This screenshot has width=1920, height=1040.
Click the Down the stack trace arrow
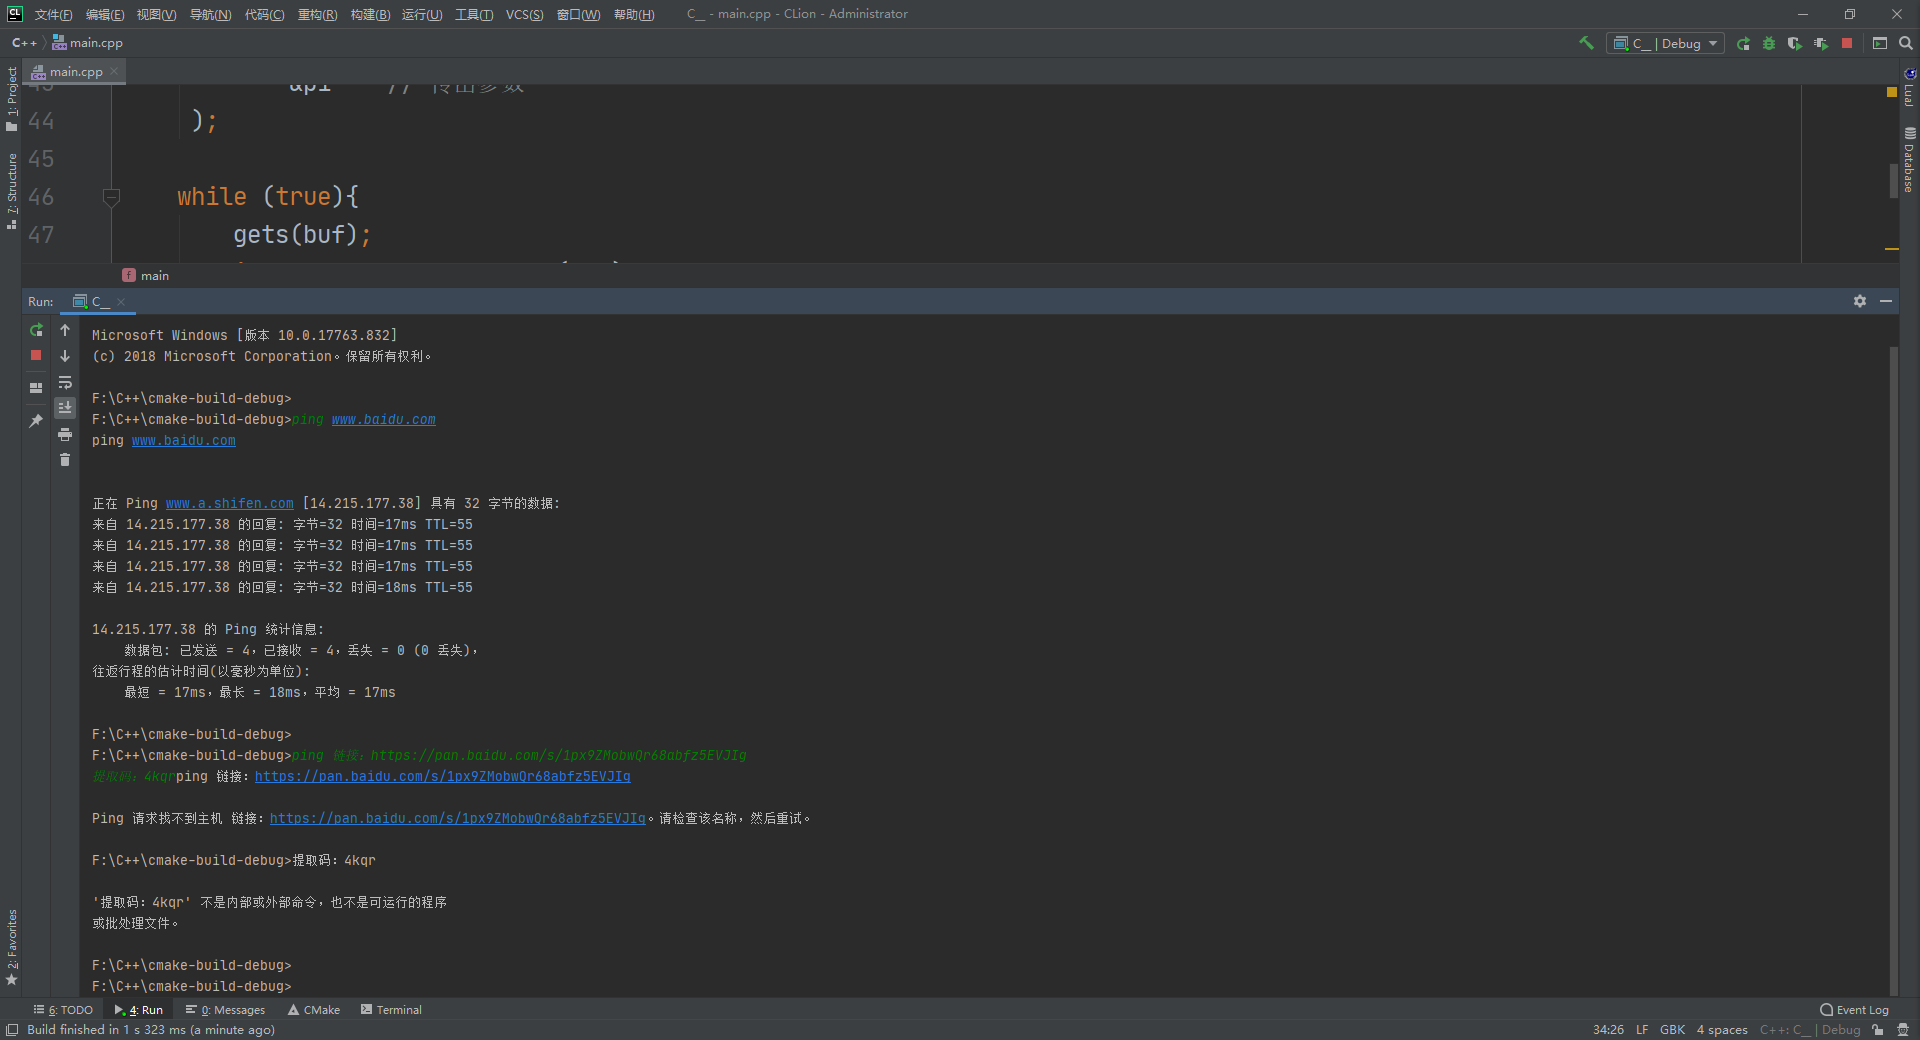coord(65,356)
